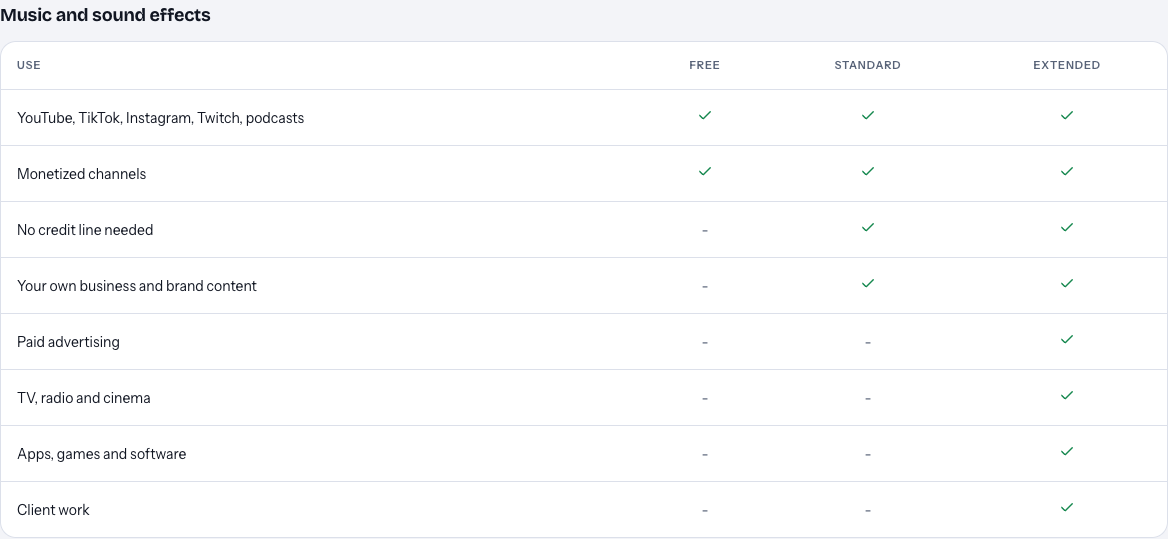Click the Music and sound effects heading
Viewport: 1168px width, 539px height.
click(106, 15)
